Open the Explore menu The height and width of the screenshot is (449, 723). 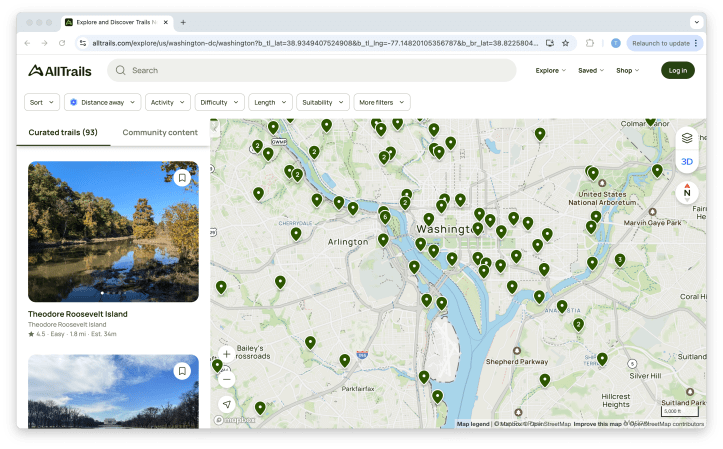(550, 70)
